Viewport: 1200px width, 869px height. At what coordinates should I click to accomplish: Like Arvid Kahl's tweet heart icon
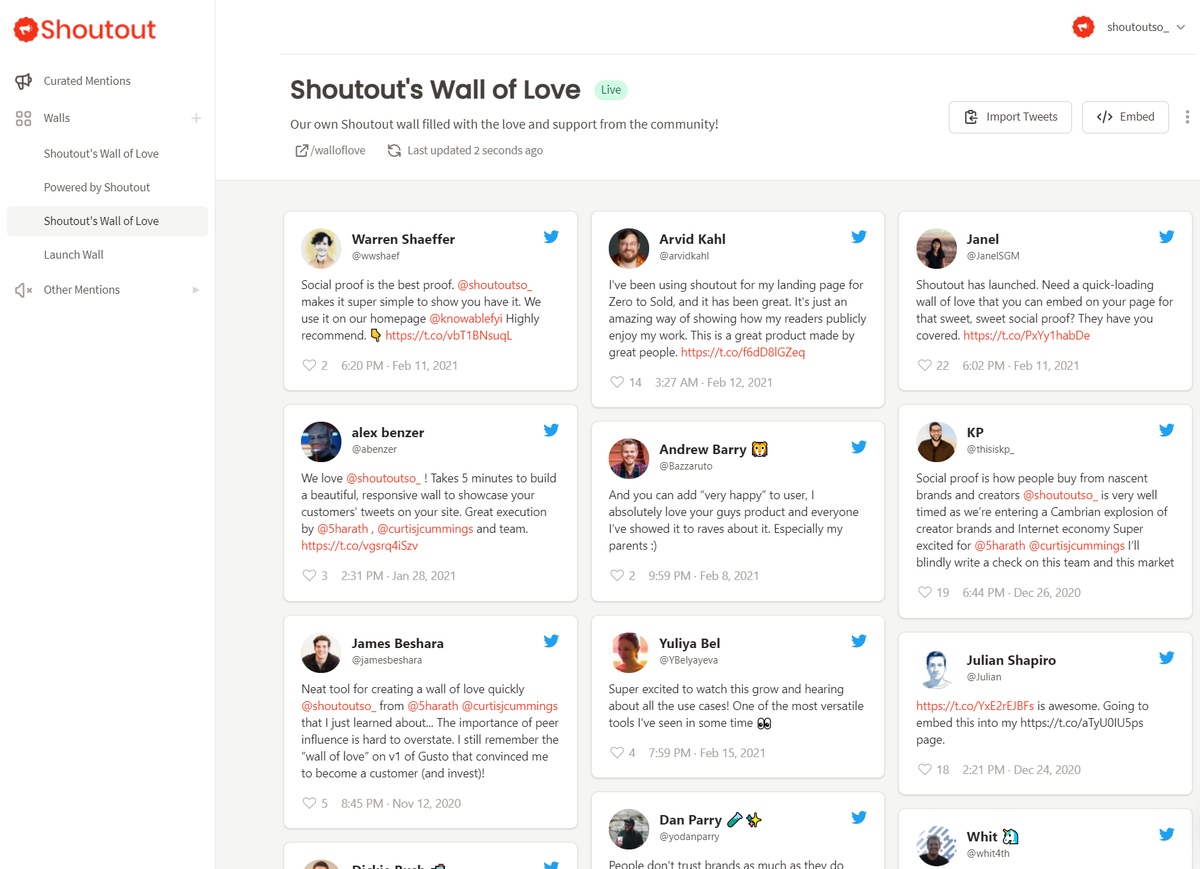pos(617,383)
